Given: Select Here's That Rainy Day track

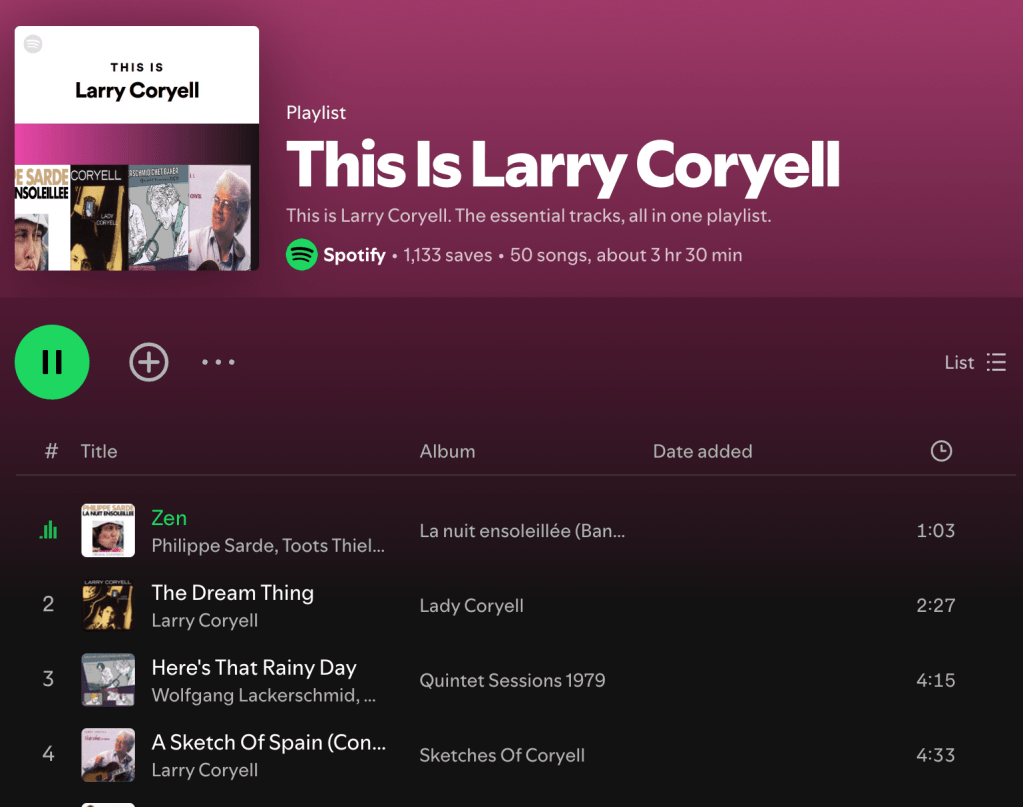Looking at the screenshot, I should [x=254, y=667].
